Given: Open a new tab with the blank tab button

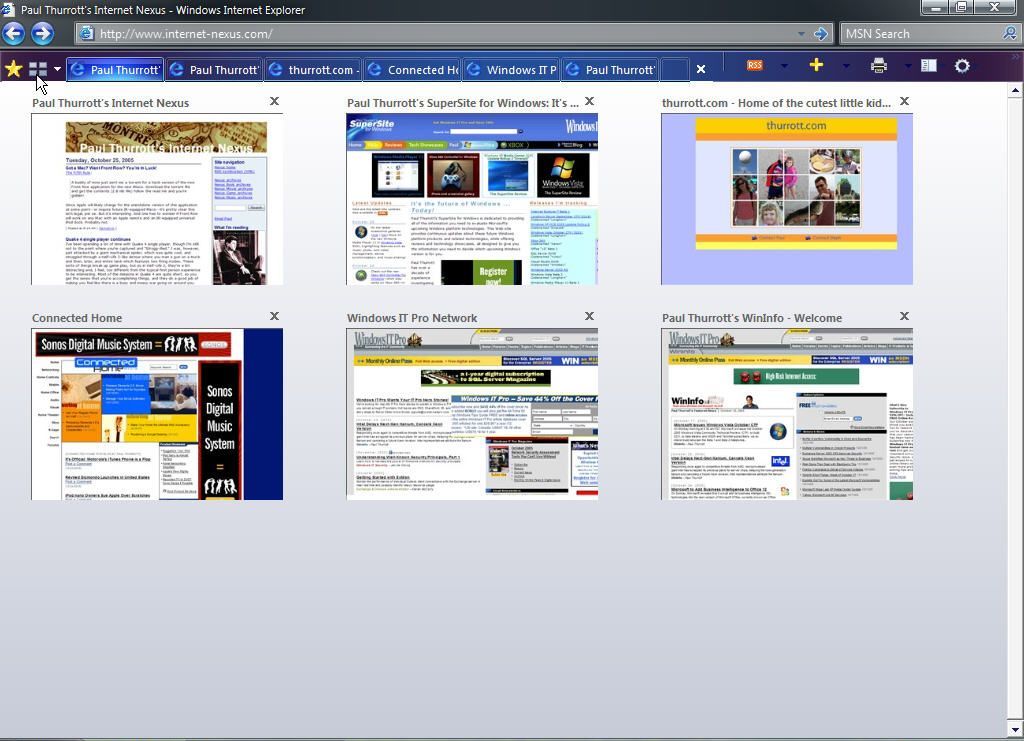Looking at the screenshot, I should 675,69.
